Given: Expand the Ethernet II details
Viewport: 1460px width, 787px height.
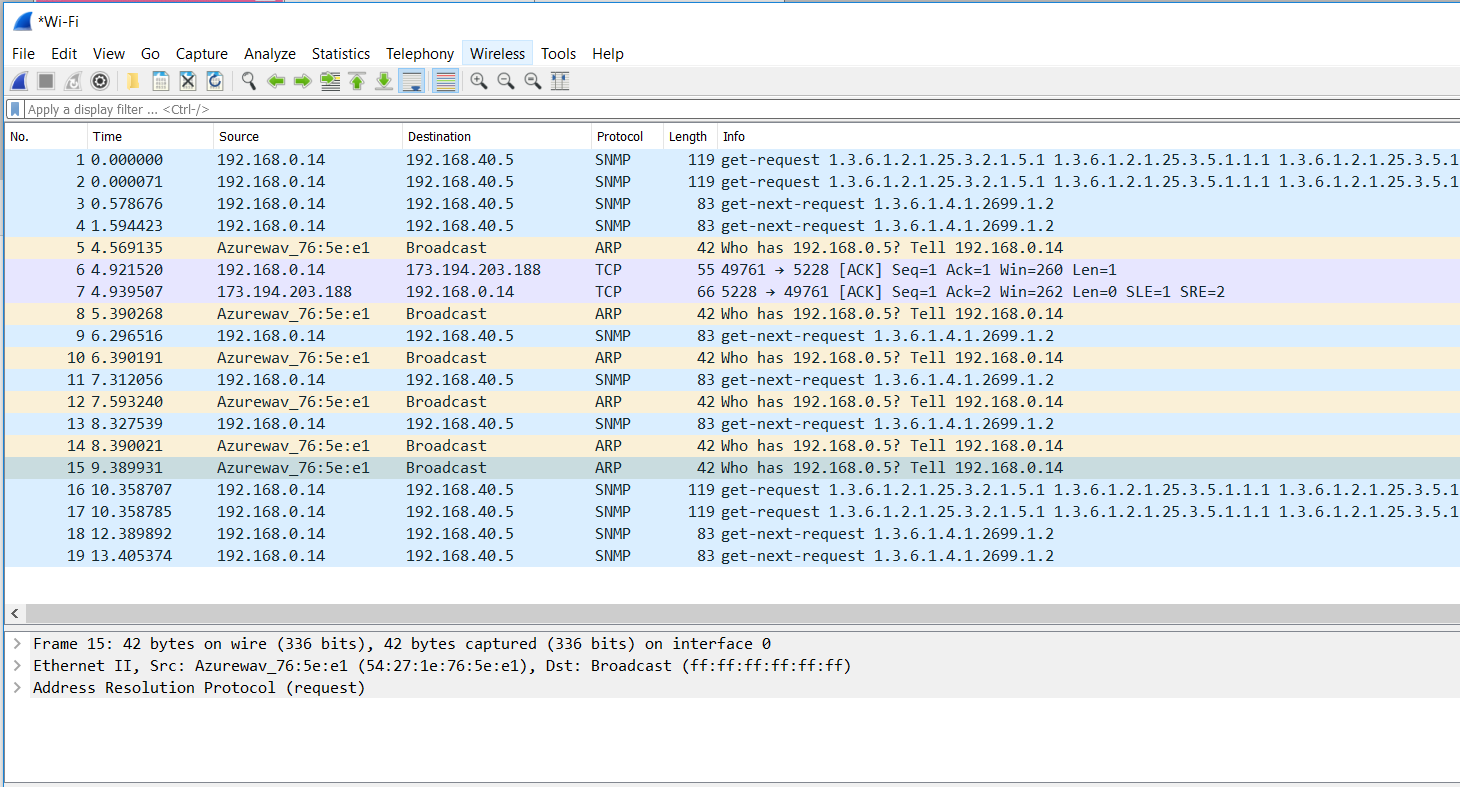Looking at the screenshot, I should tap(18, 666).
